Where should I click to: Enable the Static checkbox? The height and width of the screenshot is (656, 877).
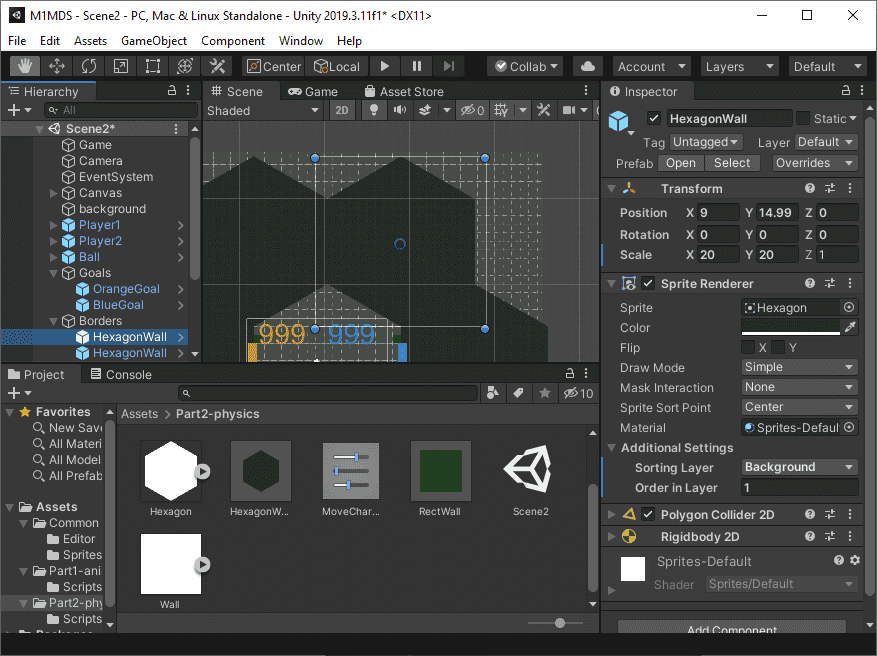click(803, 118)
